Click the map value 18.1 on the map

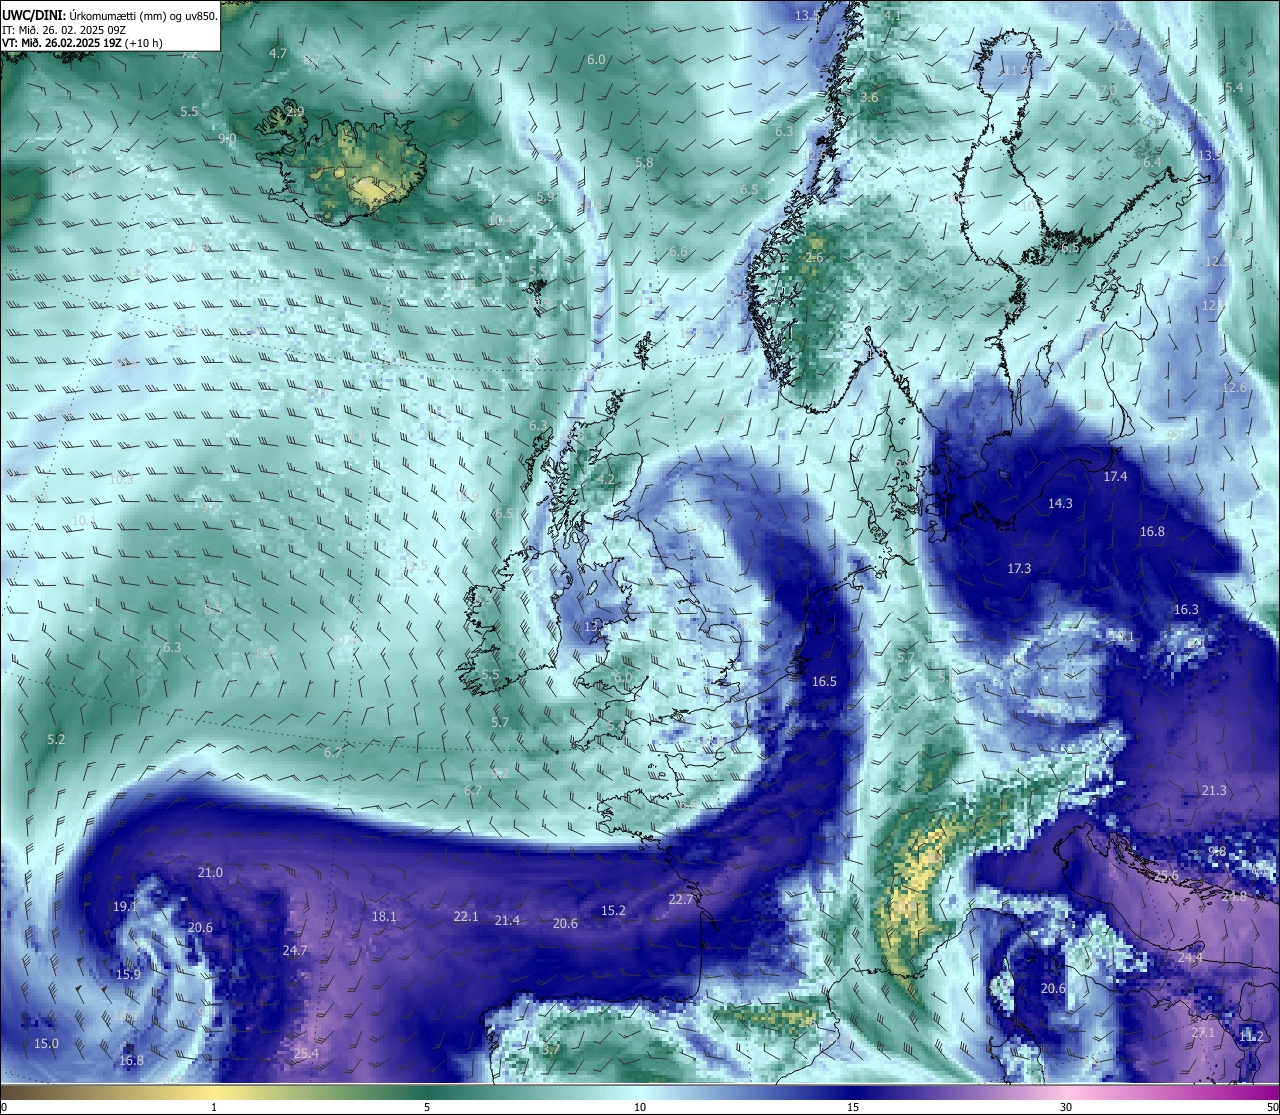[384, 916]
